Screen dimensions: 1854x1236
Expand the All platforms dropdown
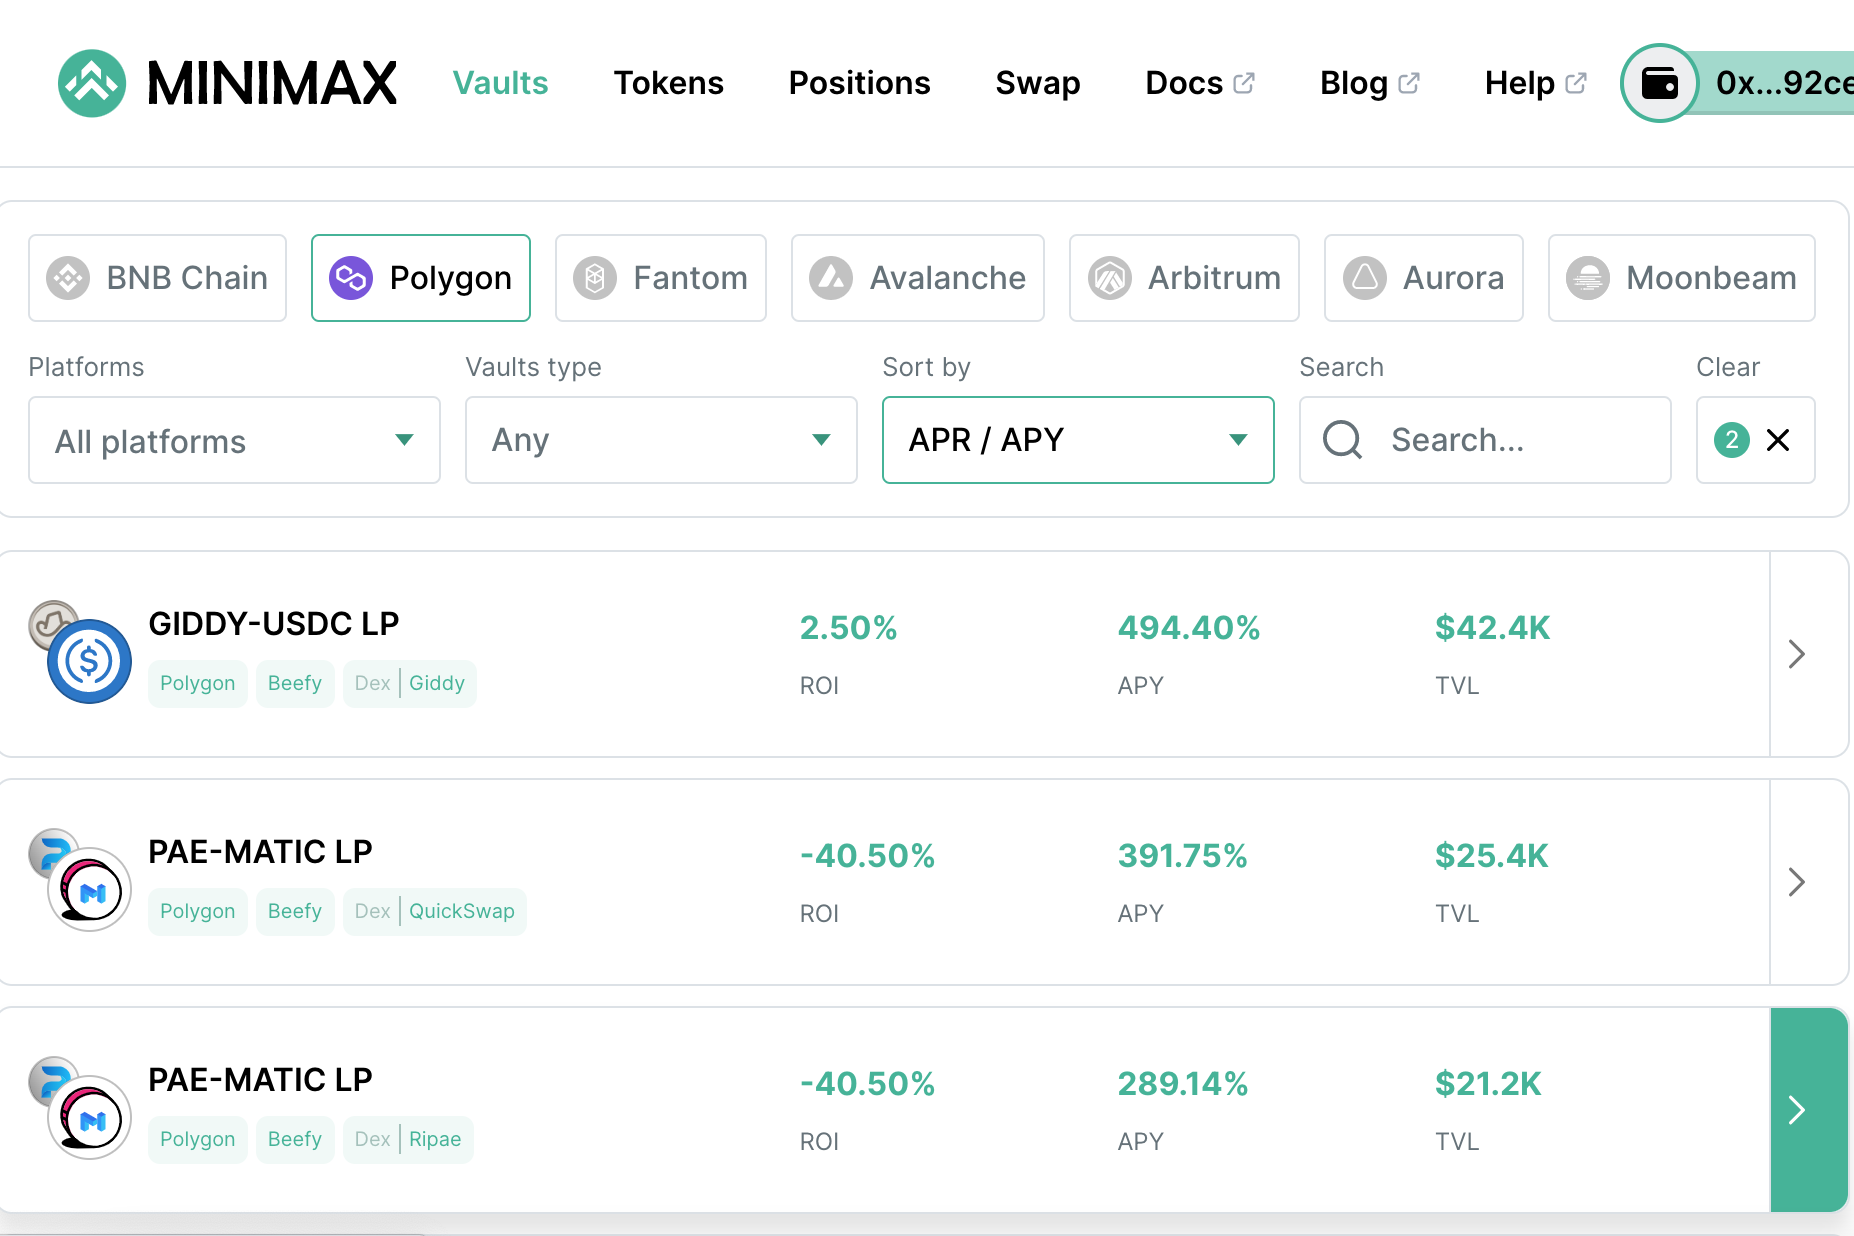click(x=234, y=440)
